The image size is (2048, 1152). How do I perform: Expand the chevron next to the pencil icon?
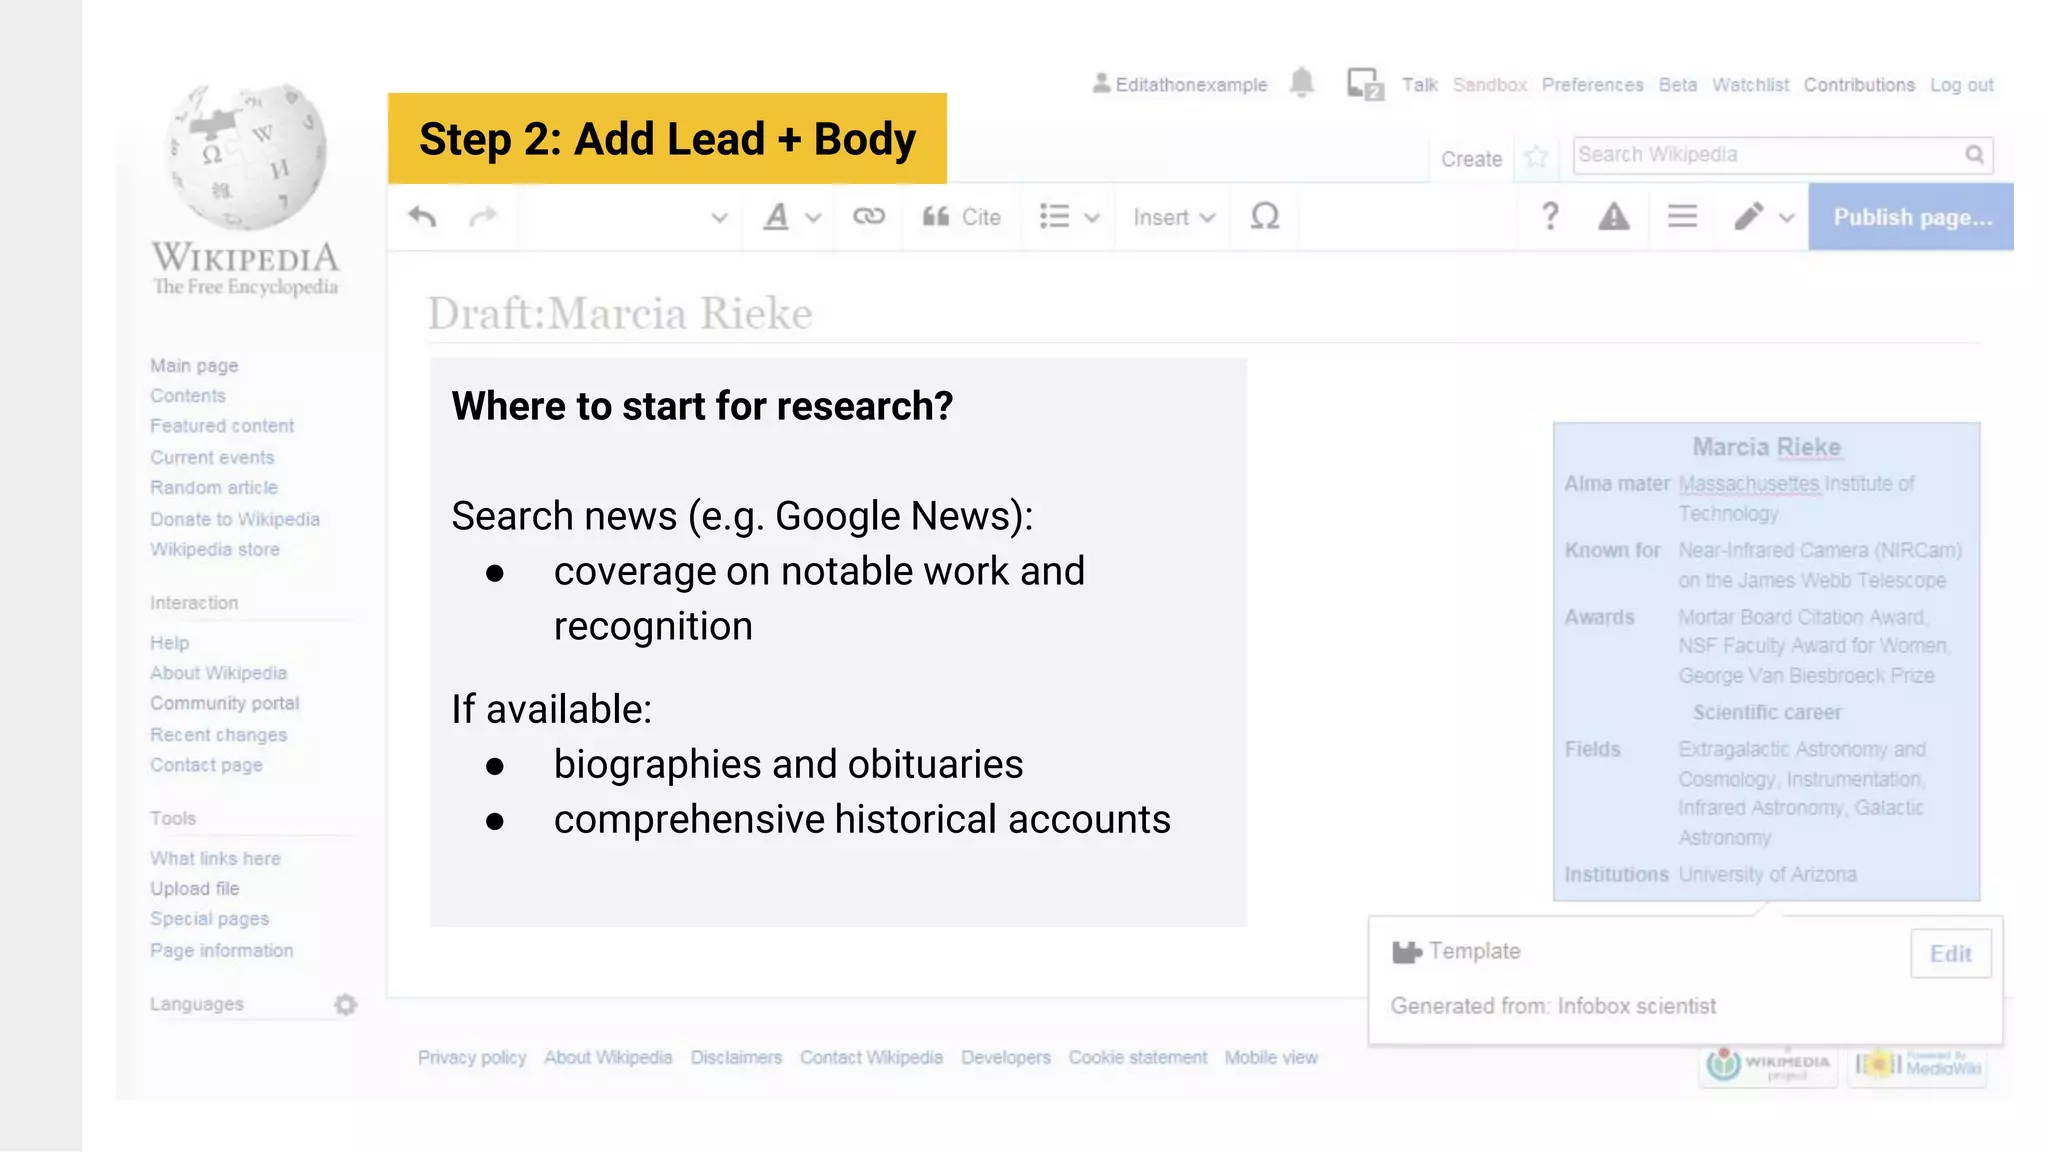point(1787,218)
